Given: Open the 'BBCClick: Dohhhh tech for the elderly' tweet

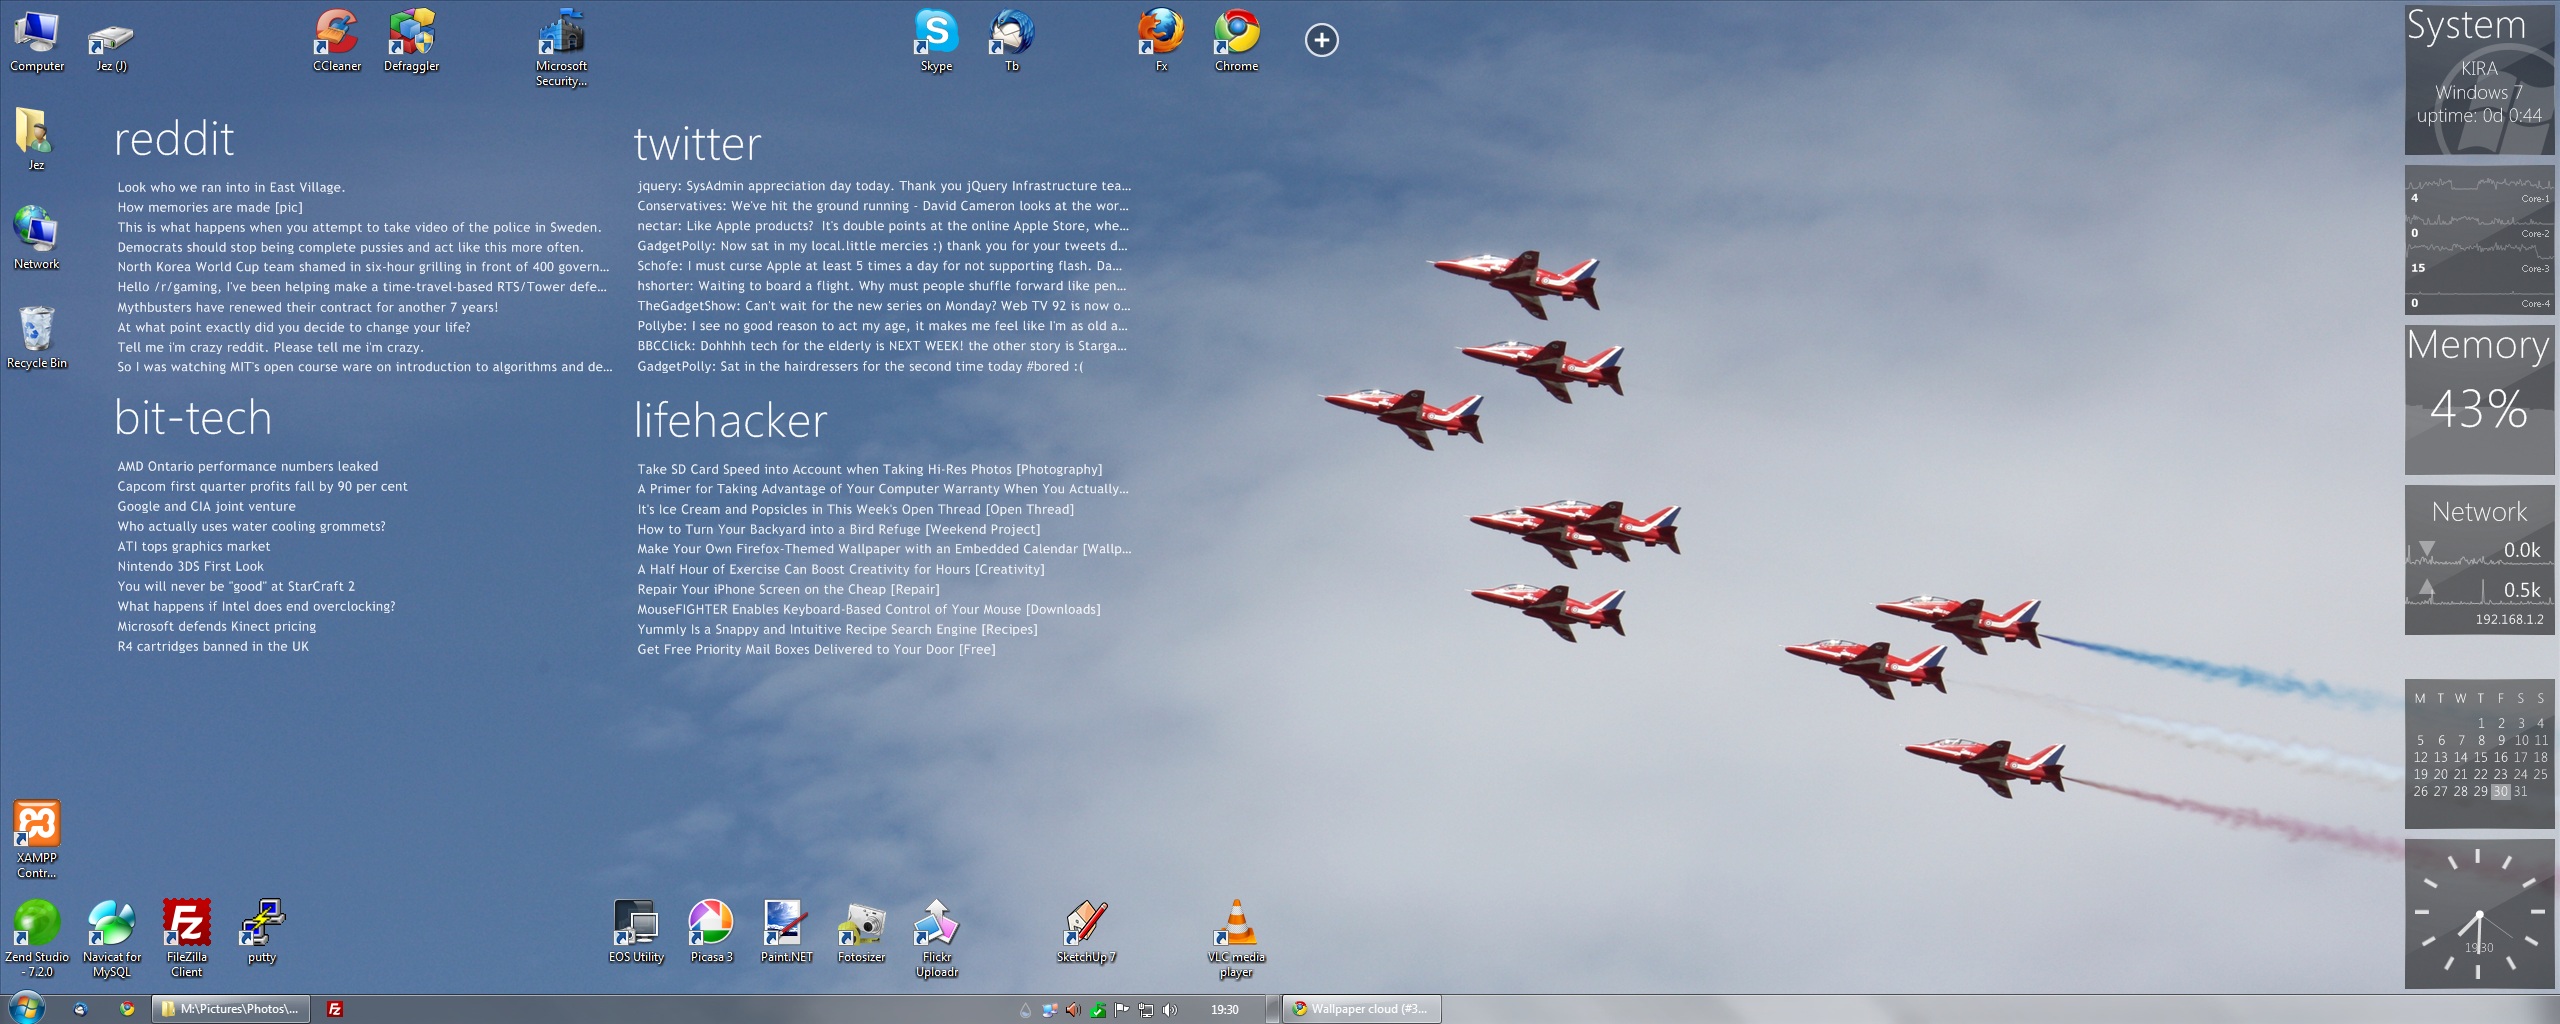Looking at the screenshot, I should 882,346.
